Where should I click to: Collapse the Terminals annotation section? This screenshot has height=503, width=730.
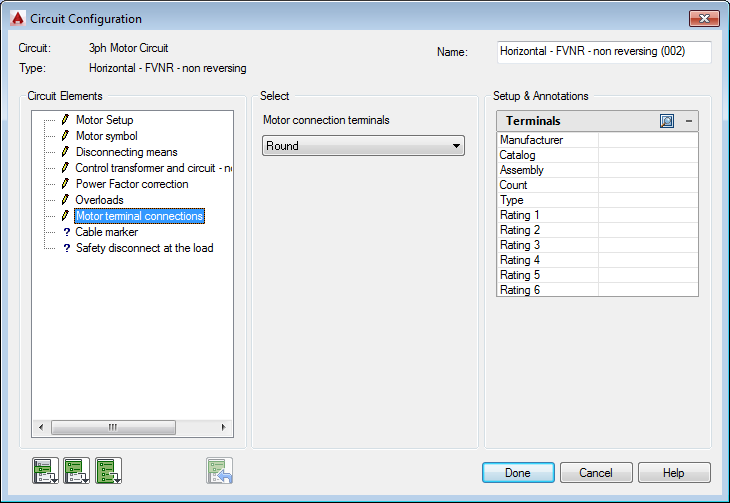(x=688, y=121)
